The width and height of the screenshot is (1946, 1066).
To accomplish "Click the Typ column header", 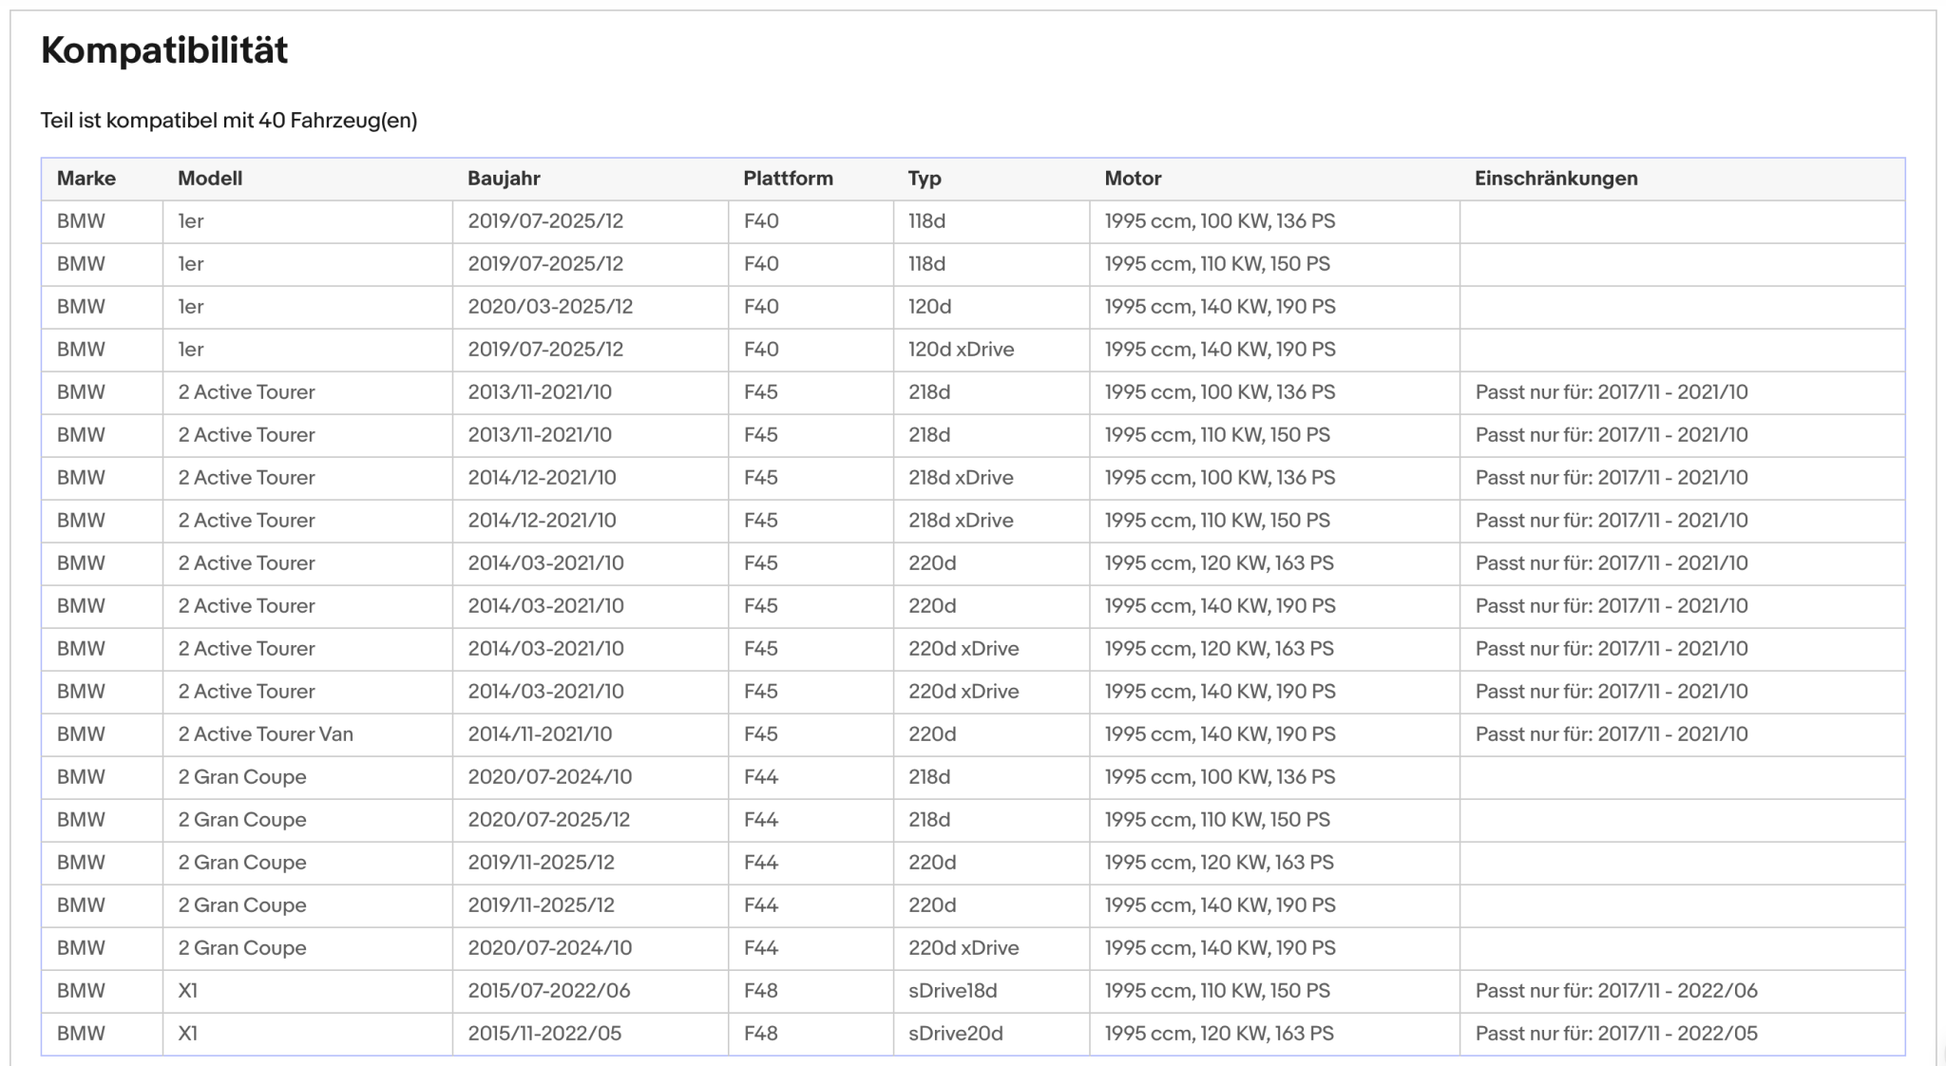I will 924,179.
